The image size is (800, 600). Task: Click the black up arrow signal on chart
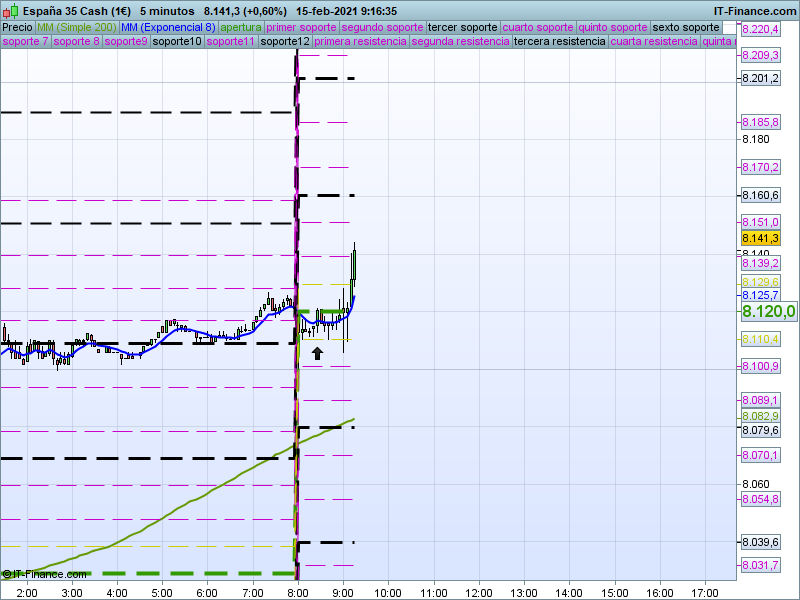pos(317,353)
